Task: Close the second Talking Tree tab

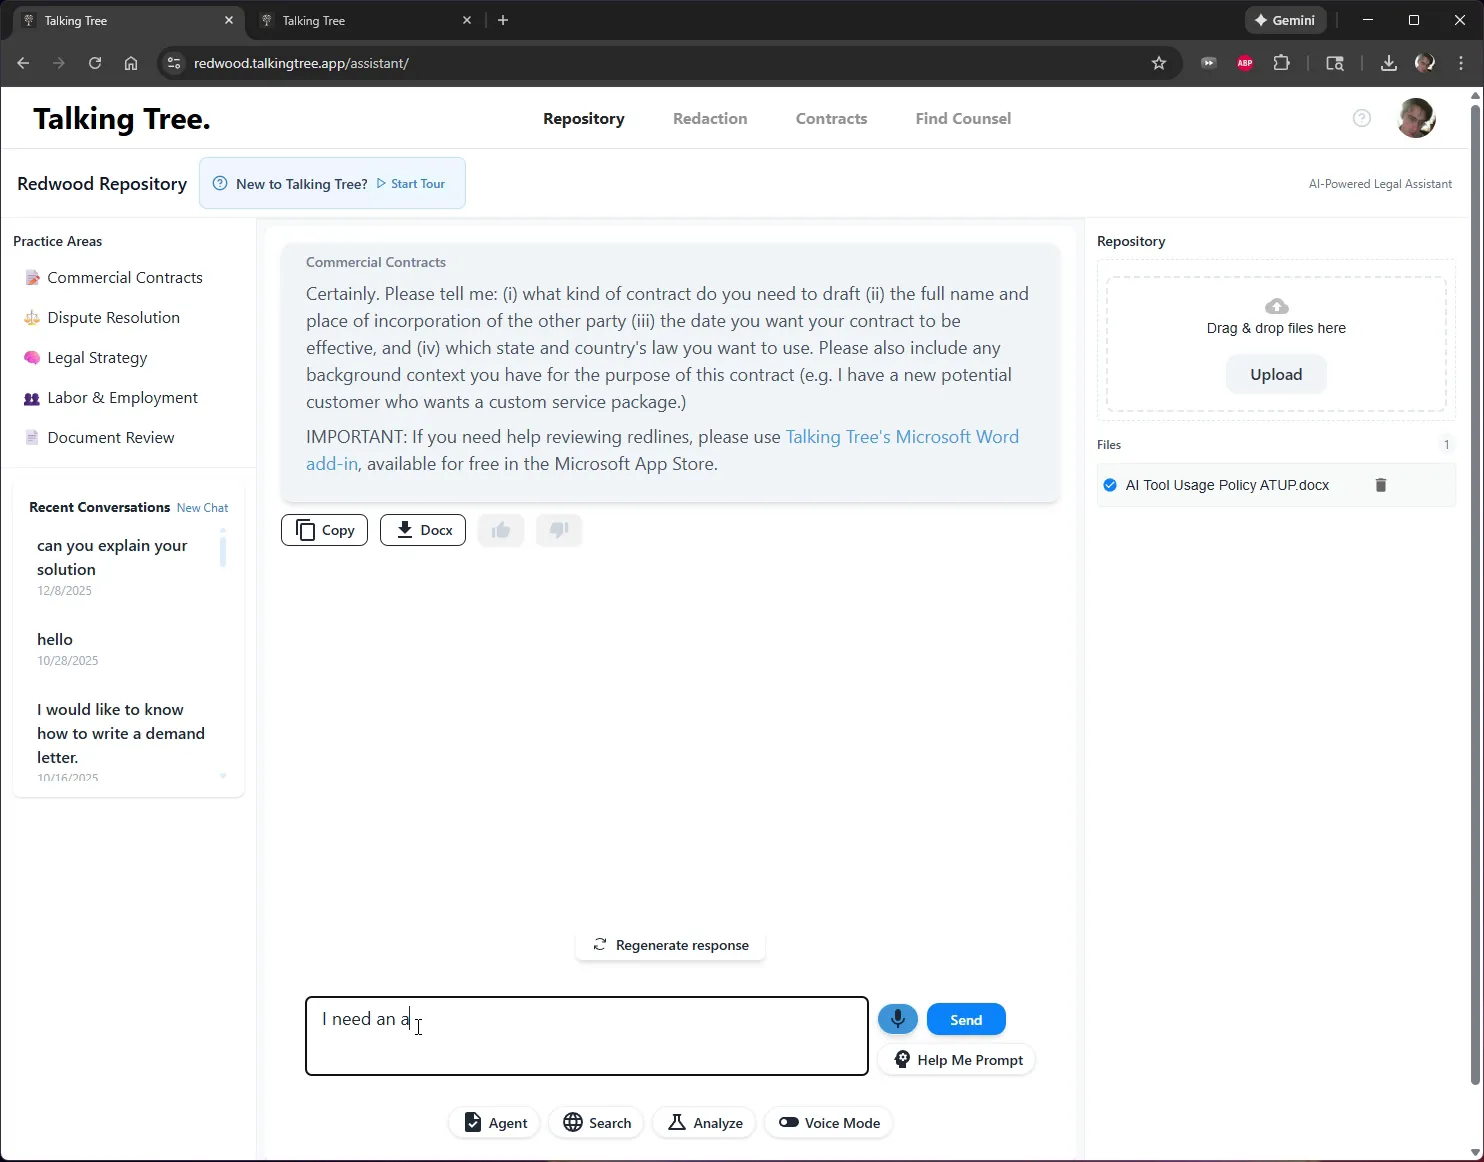Action: [x=467, y=20]
